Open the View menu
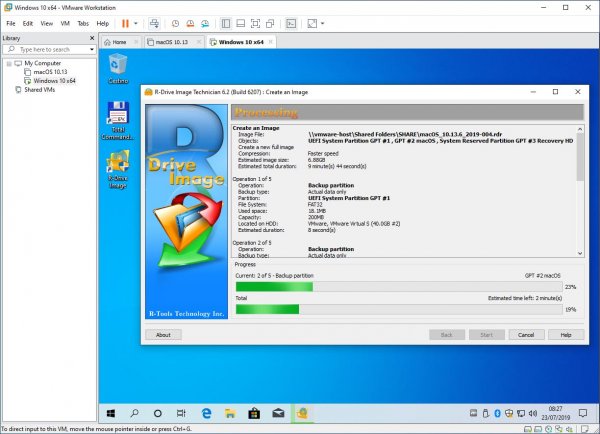Viewport: 600px width, 434px height. [x=47, y=24]
